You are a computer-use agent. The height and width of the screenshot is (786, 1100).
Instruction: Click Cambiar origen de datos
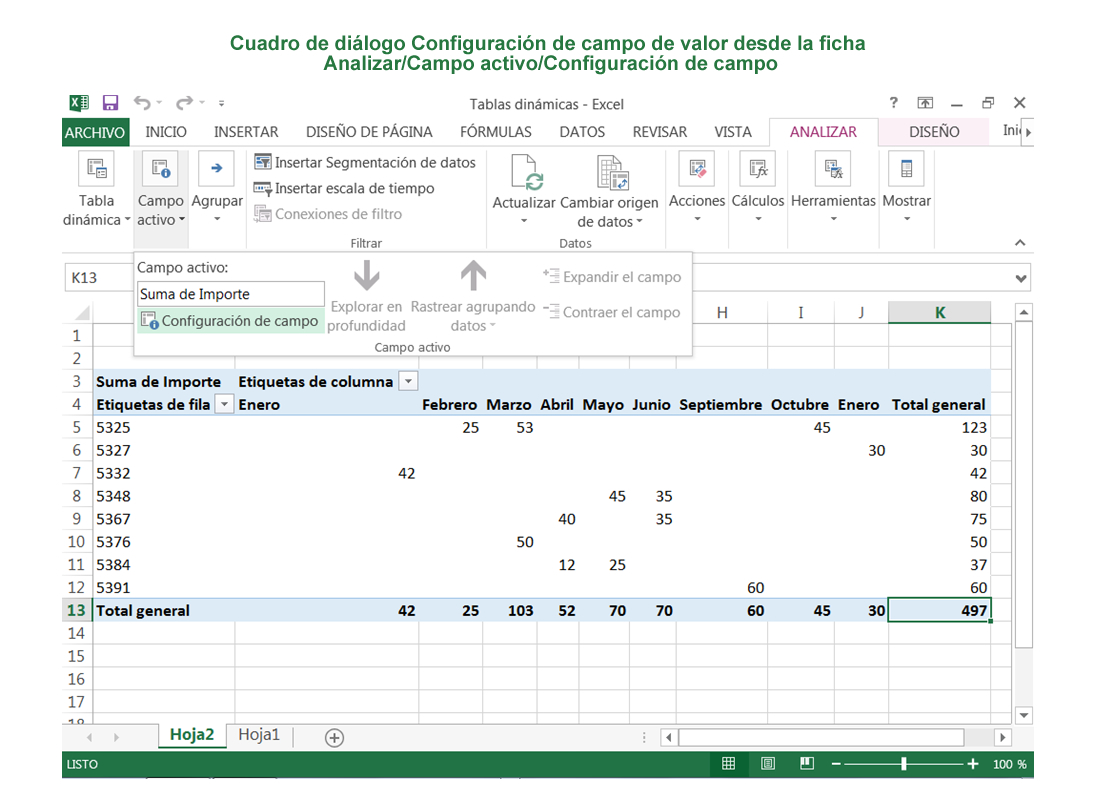click(x=609, y=191)
